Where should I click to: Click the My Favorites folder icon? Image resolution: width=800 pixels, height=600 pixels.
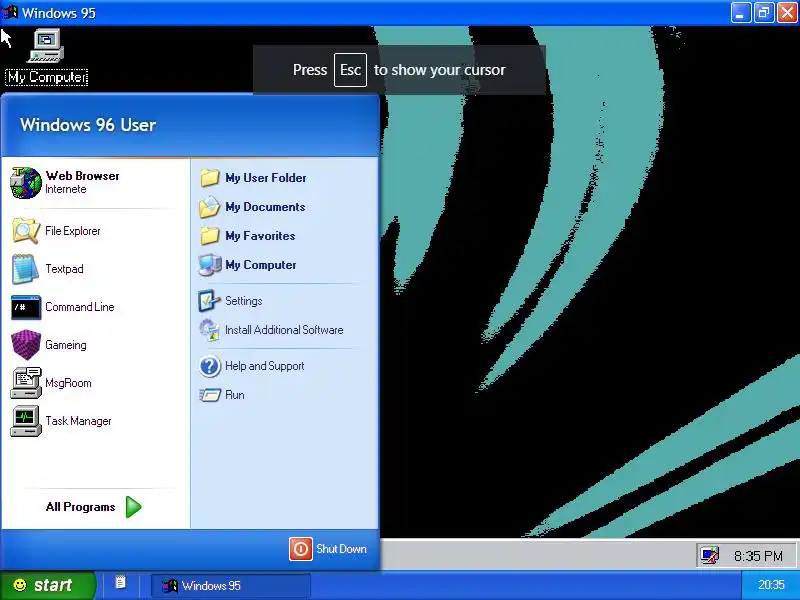point(209,236)
